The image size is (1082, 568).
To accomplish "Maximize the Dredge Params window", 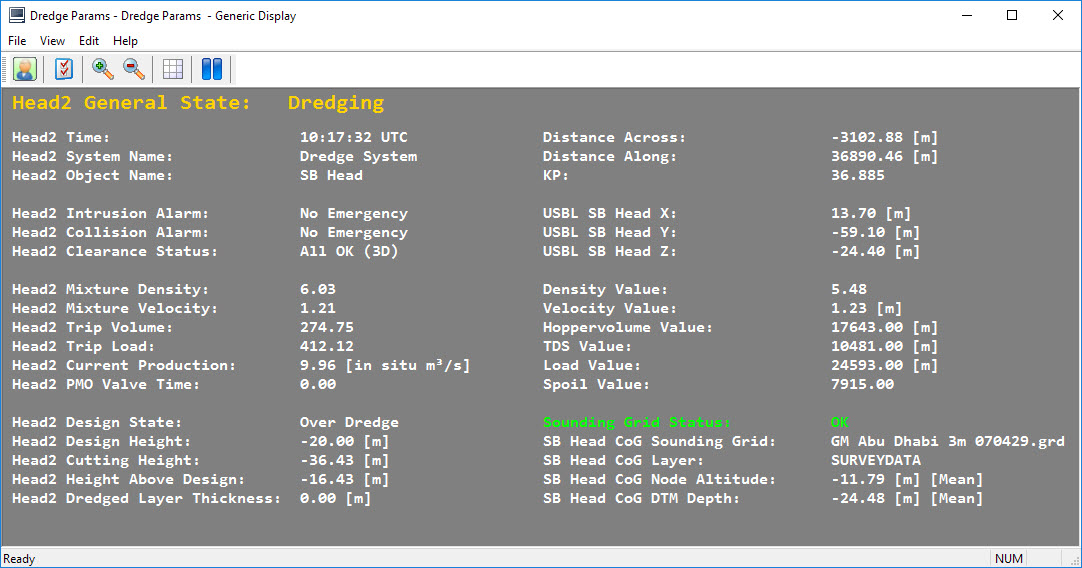I will (x=1012, y=16).
